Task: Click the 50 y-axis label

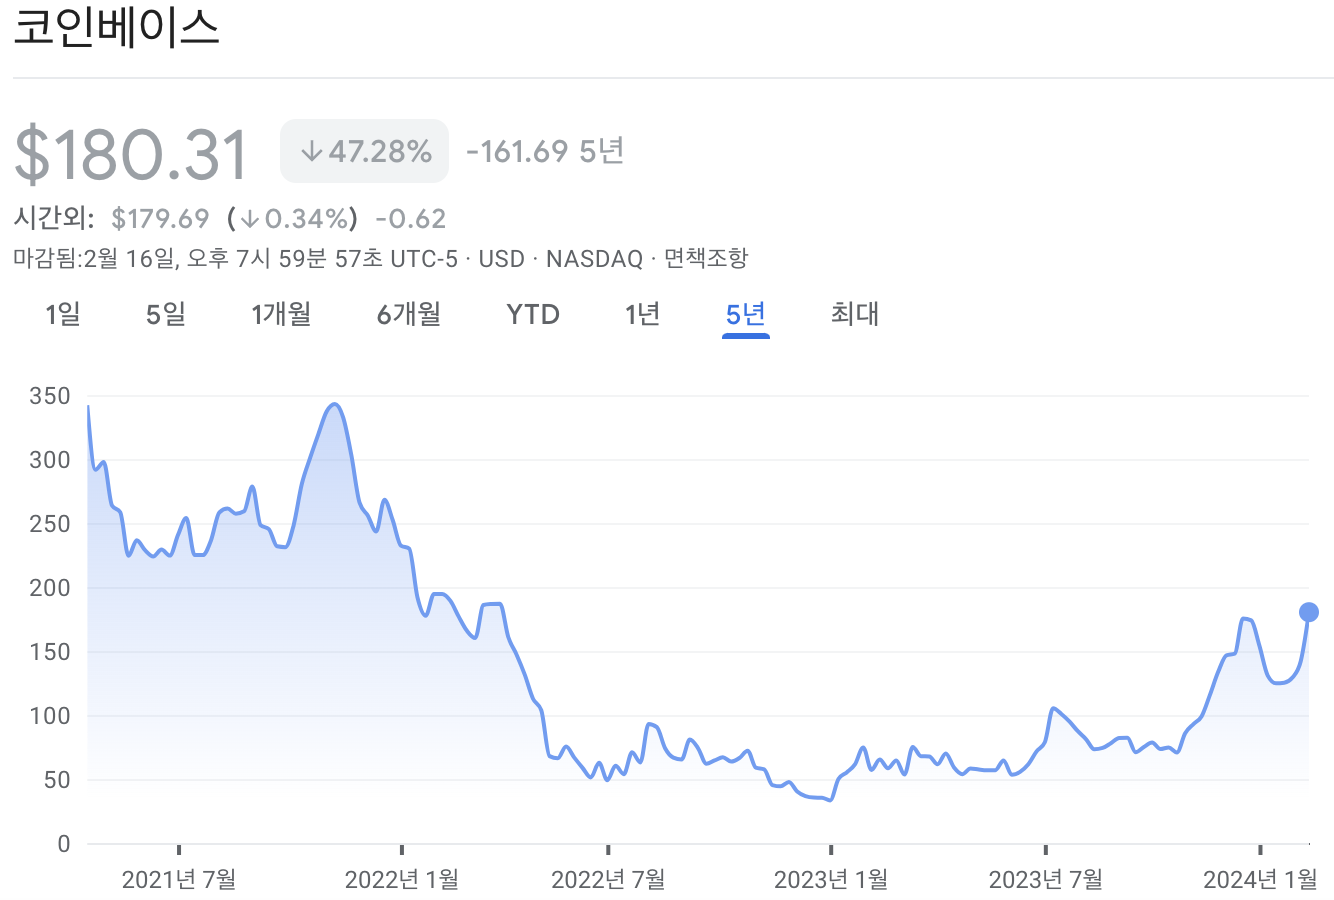Action: click(57, 780)
